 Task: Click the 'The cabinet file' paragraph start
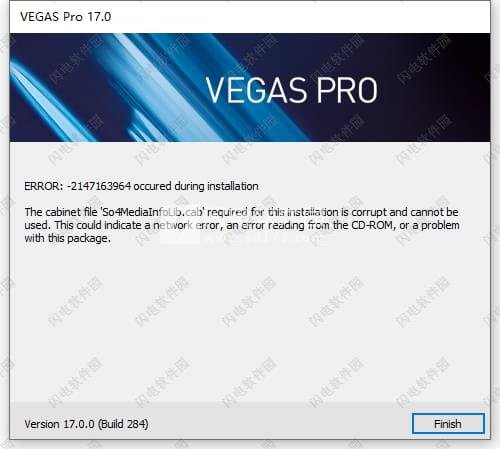tap(61, 212)
